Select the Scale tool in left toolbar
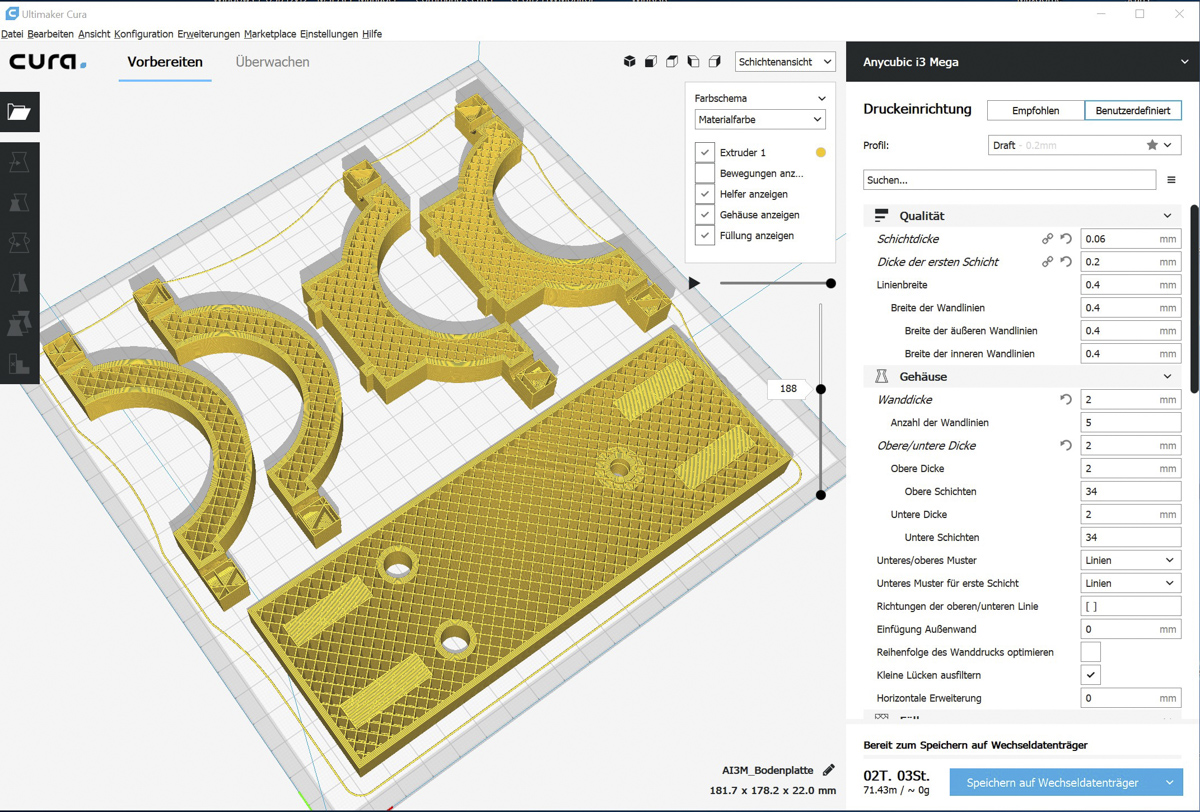The width and height of the screenshot is (1200, 812). click(x=19, y=203)
